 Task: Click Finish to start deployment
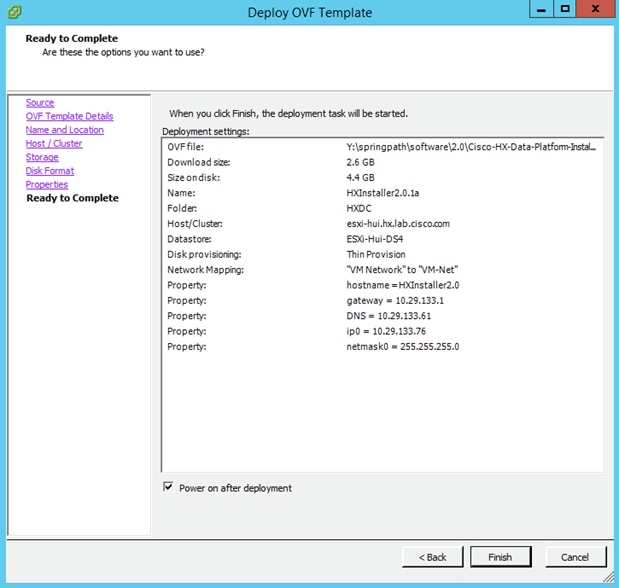coord(500,557)
